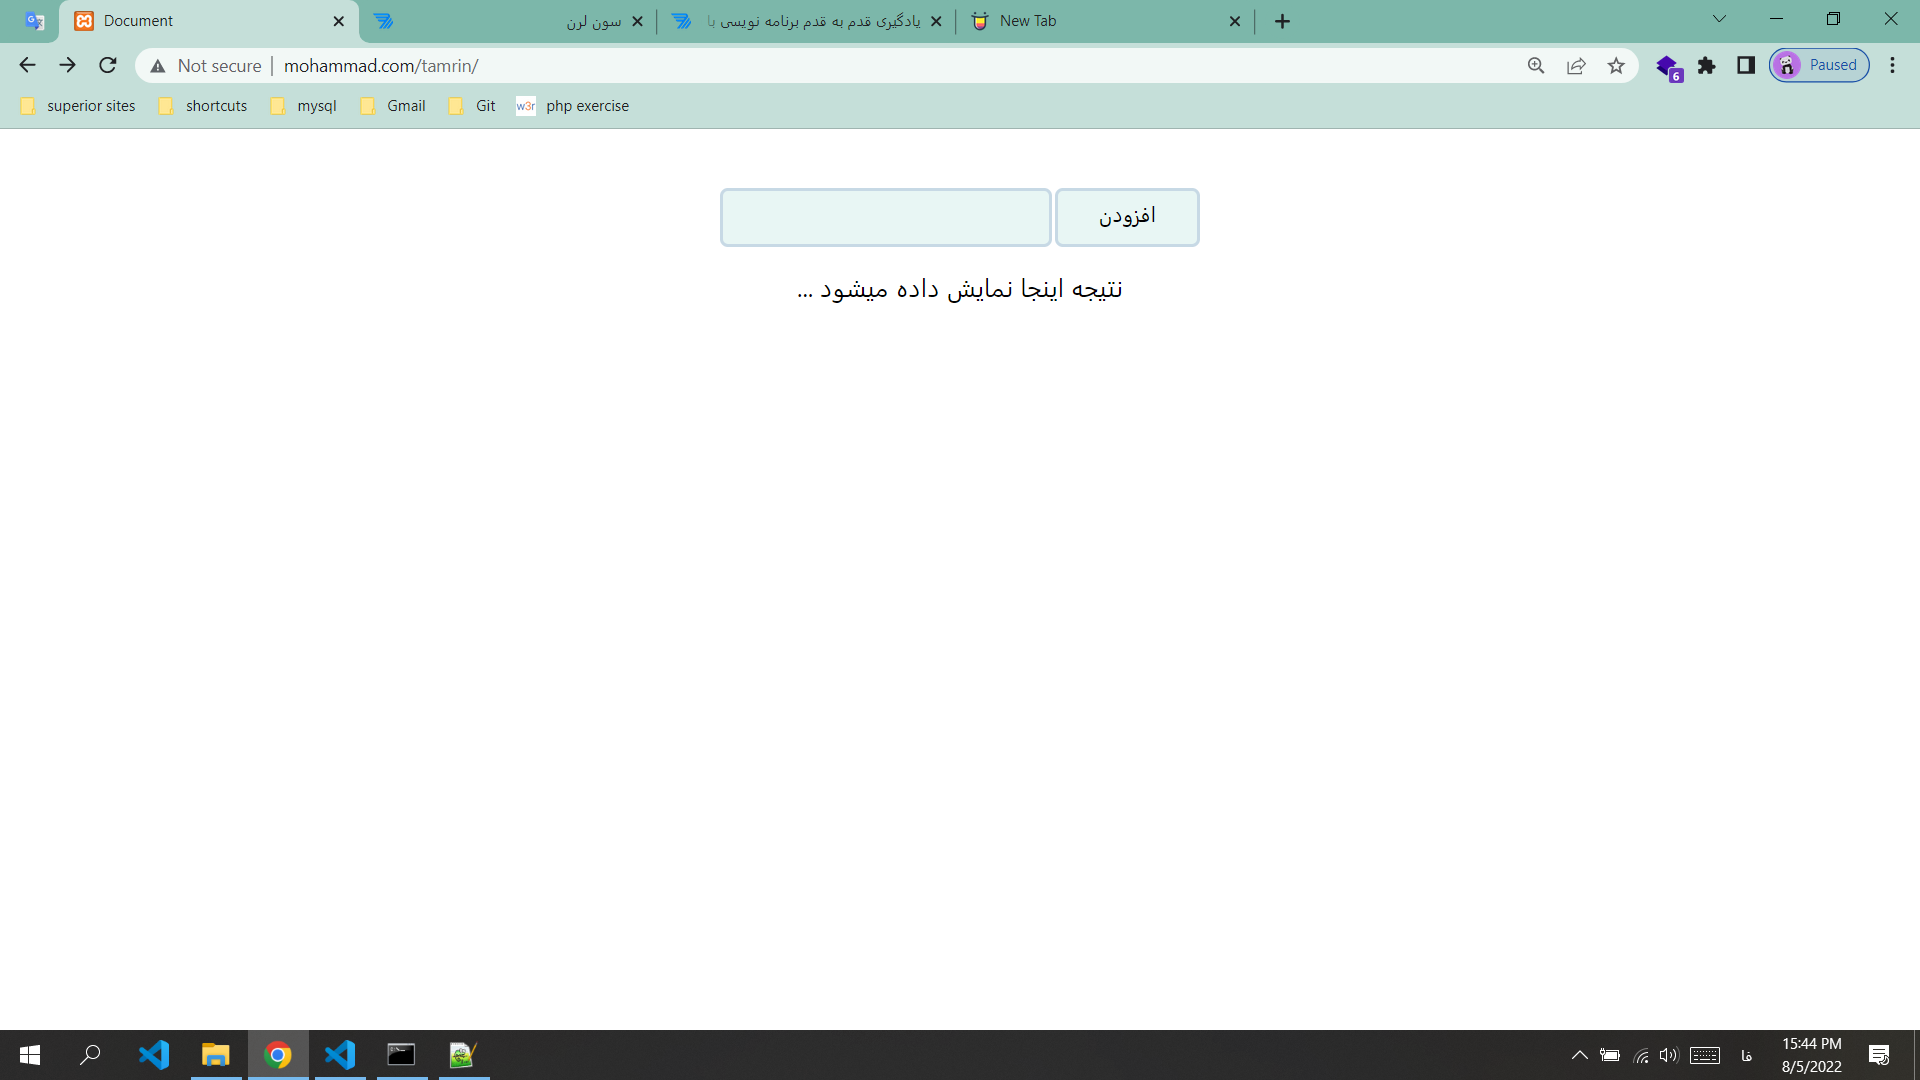Close the سون لرن tab
Screen dimensions: 1920x1080
point(638,21)
